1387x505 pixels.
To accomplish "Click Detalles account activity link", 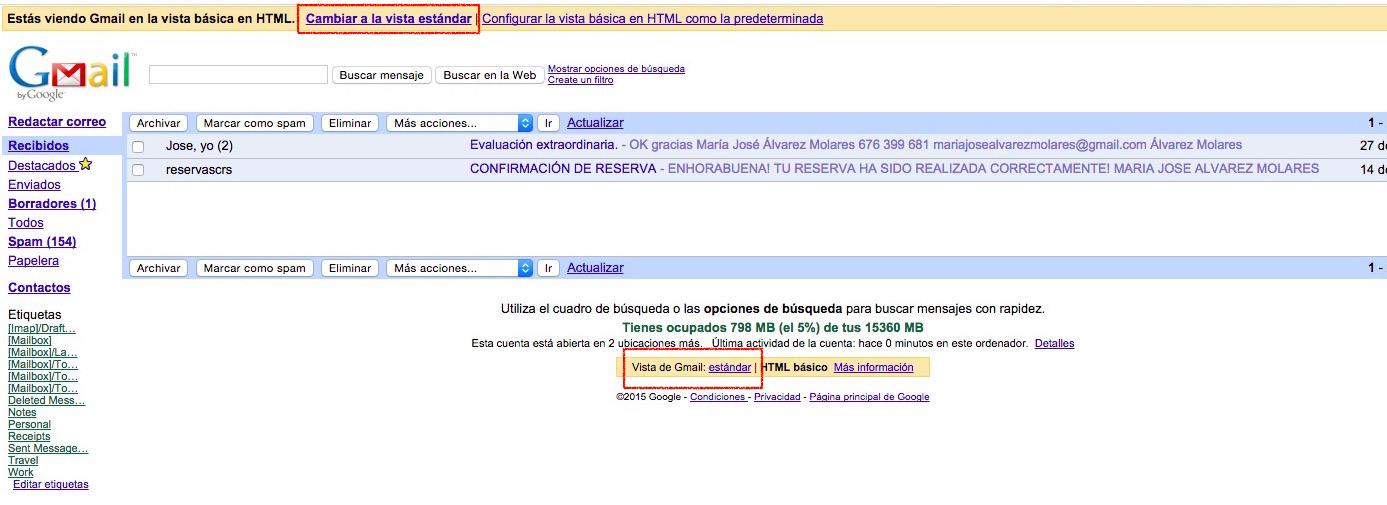I will (x=1054, y=344).
